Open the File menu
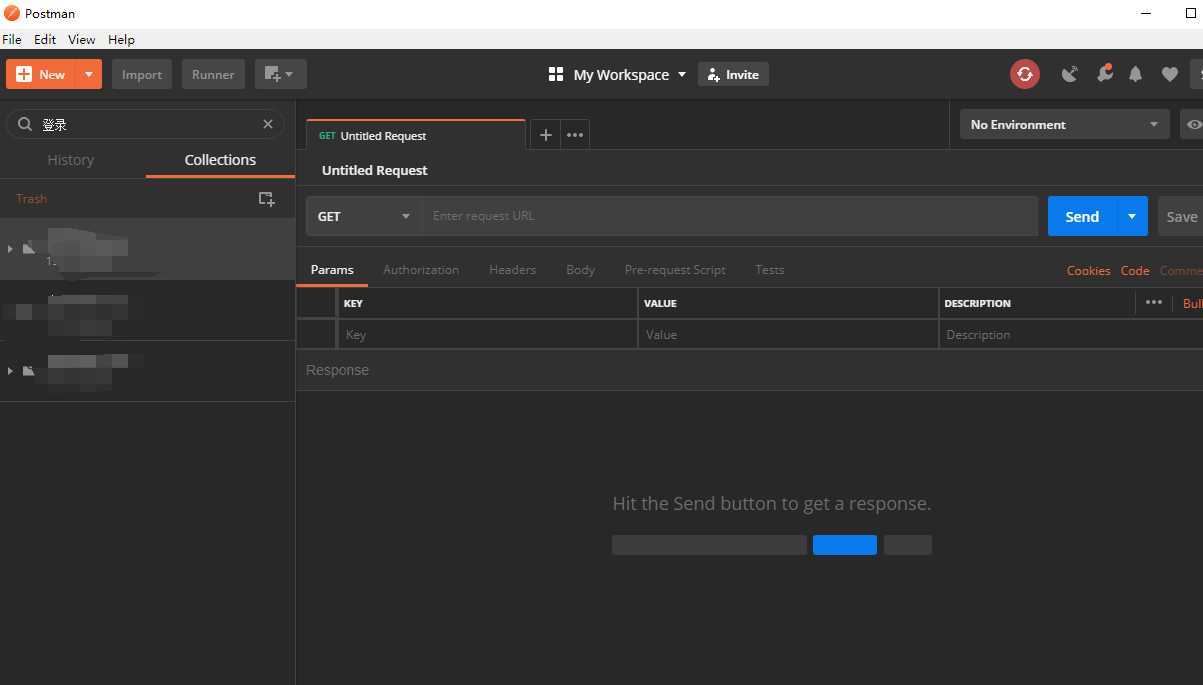The image size is (1203, 685). pos(12,39)
